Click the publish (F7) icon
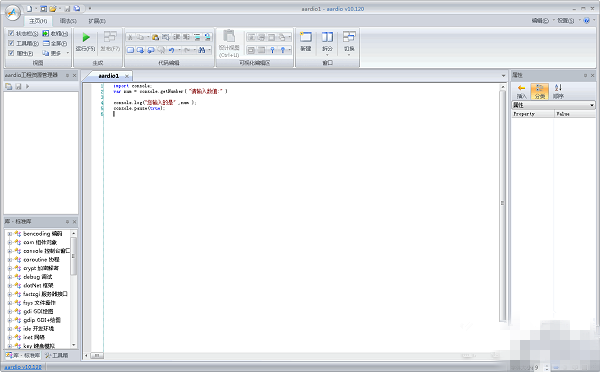Image resolution: width=600 pixels, height=372 pixels. (110, 37)
